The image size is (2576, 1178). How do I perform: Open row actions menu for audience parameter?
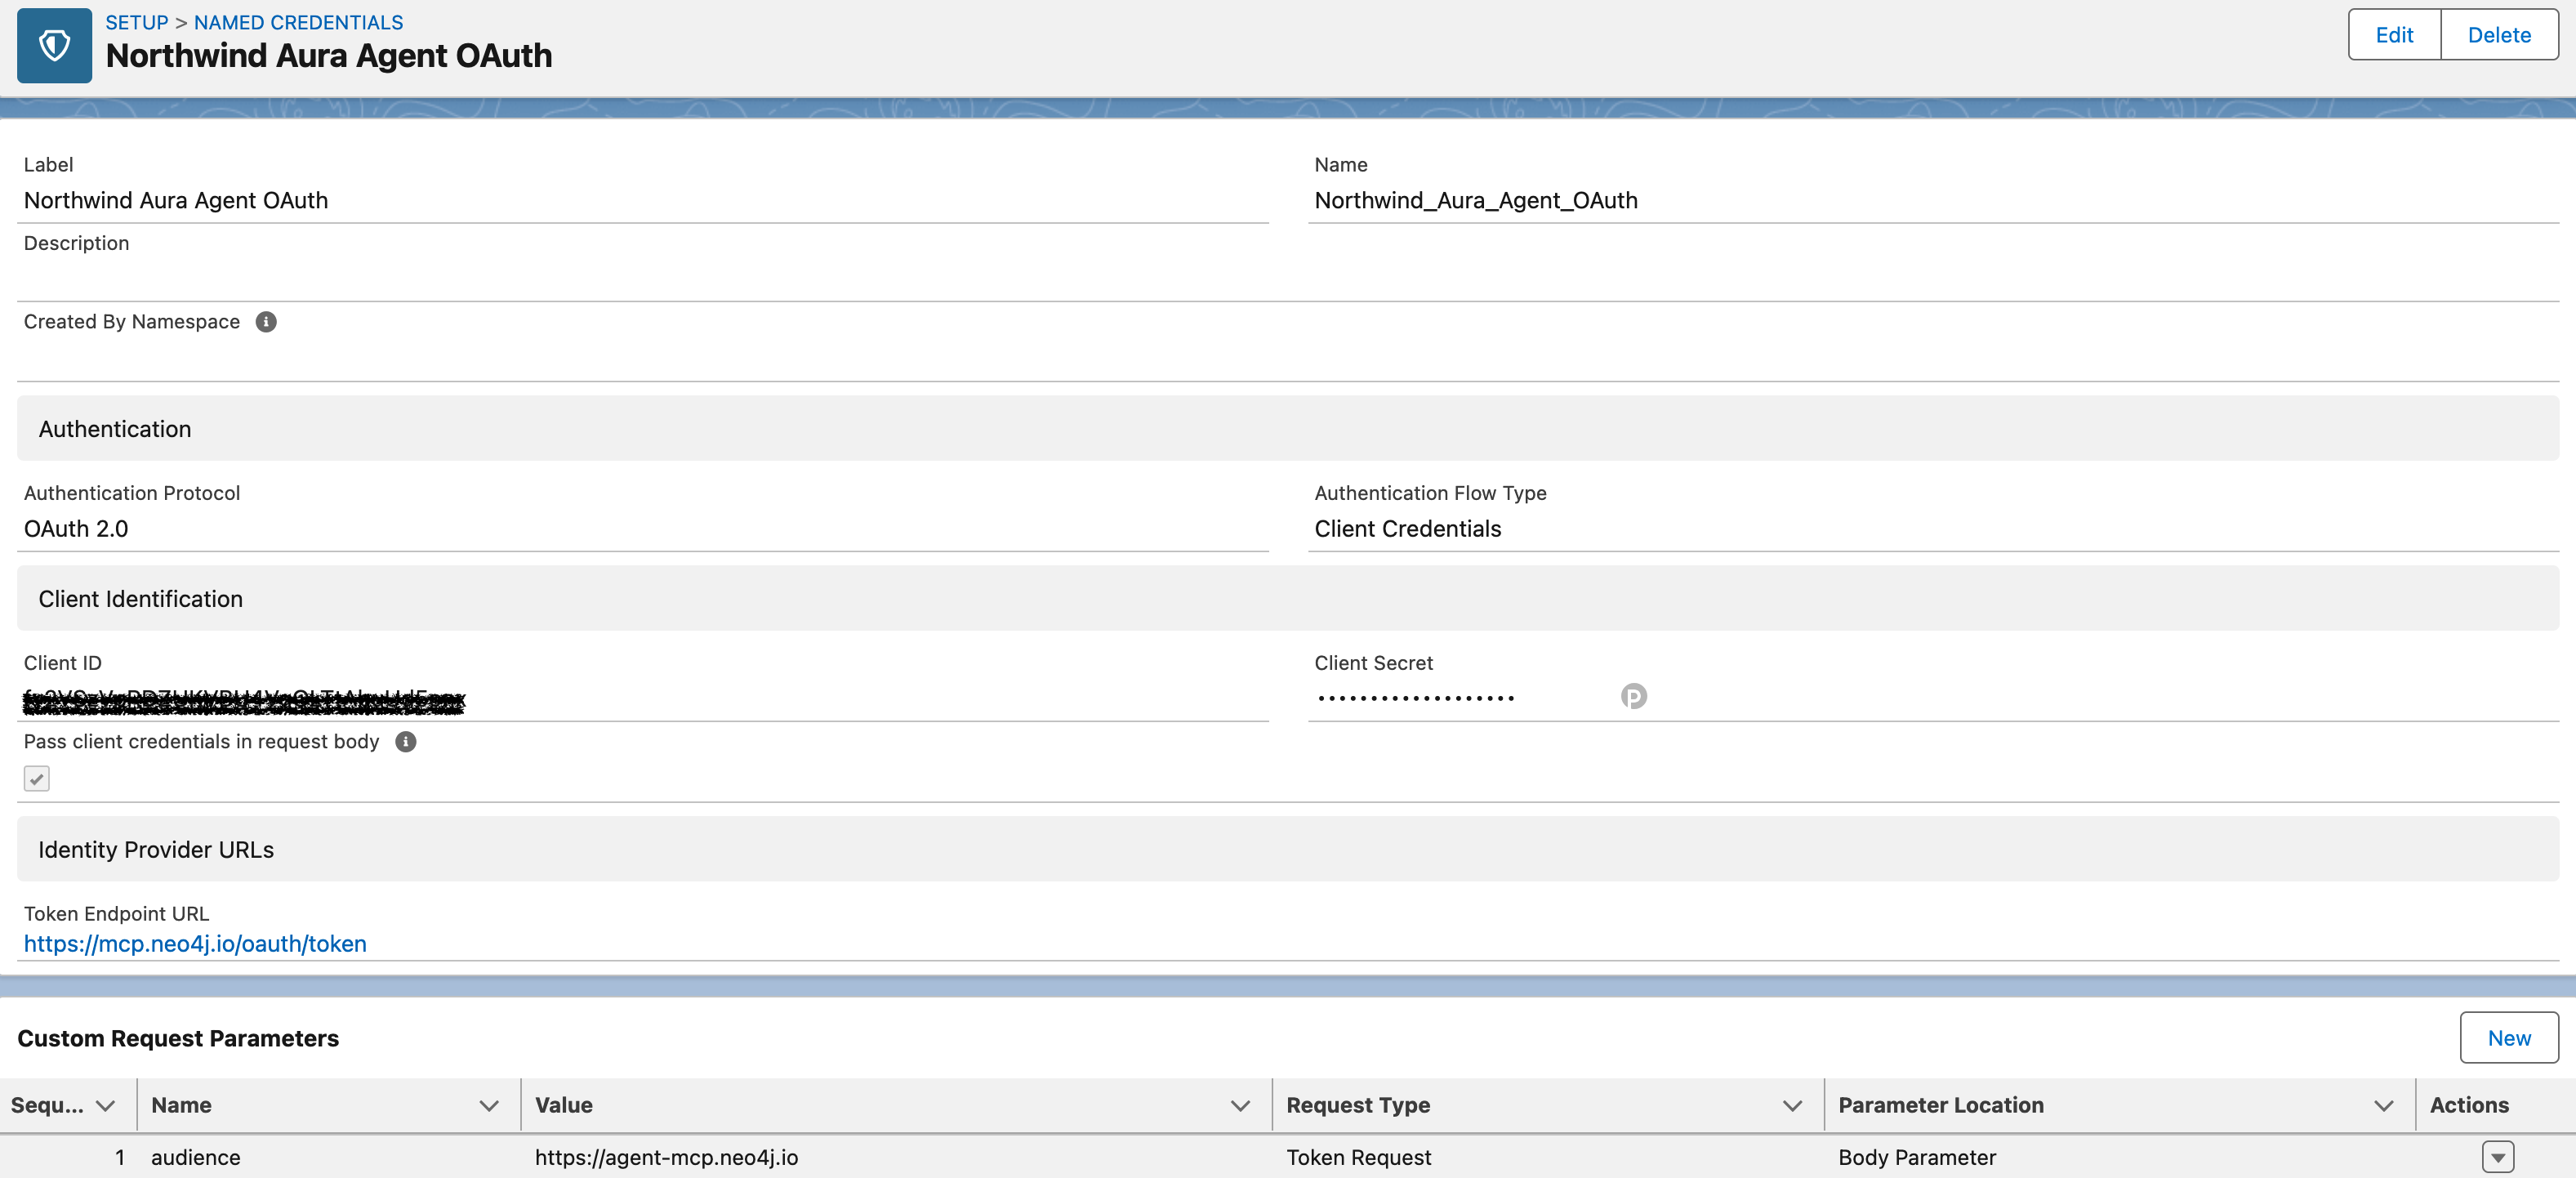point(2498,1157)
